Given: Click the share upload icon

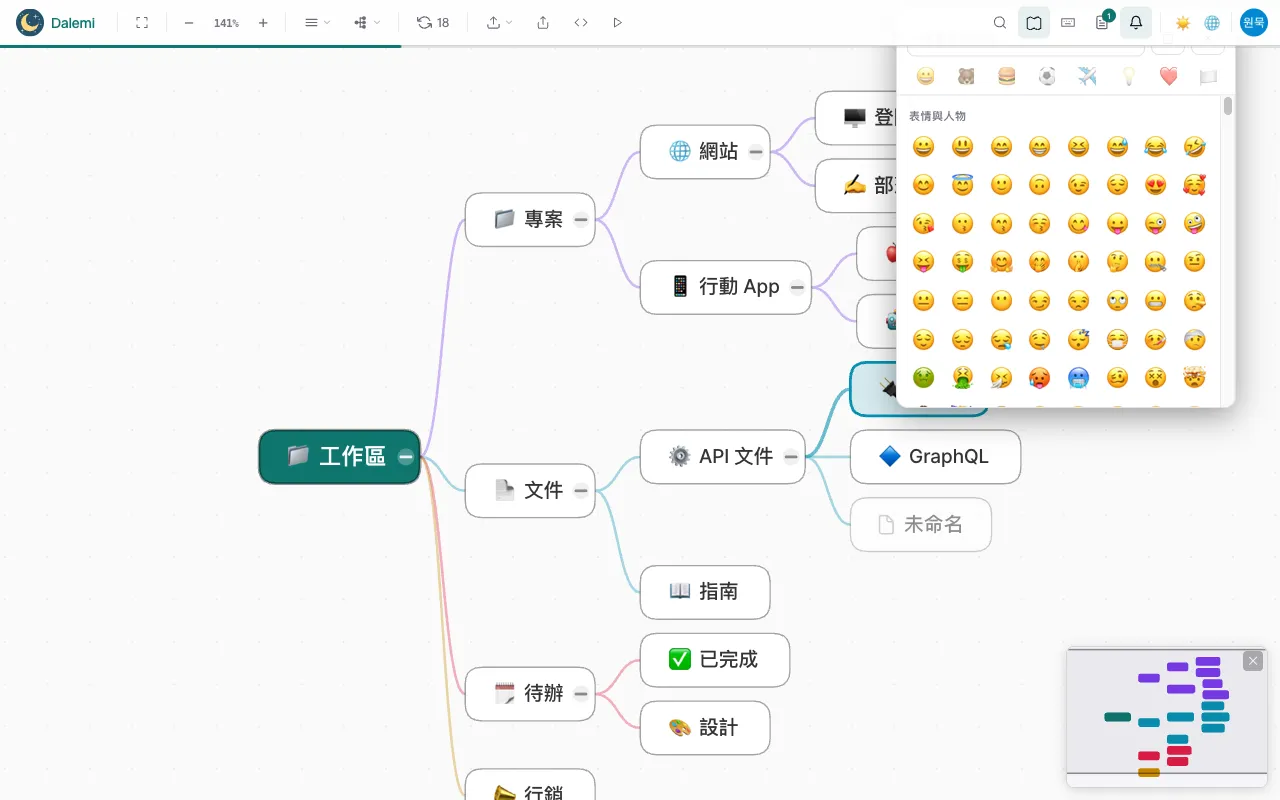Looking at the screenshot, I should pos(543,22).
